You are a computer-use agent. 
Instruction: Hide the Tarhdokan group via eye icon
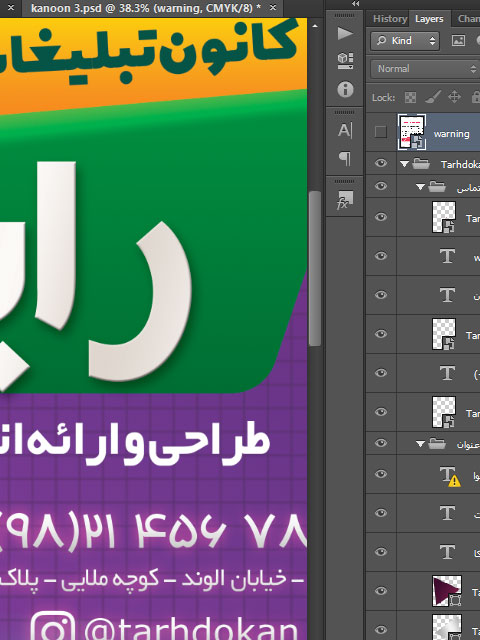pos(381,163)
